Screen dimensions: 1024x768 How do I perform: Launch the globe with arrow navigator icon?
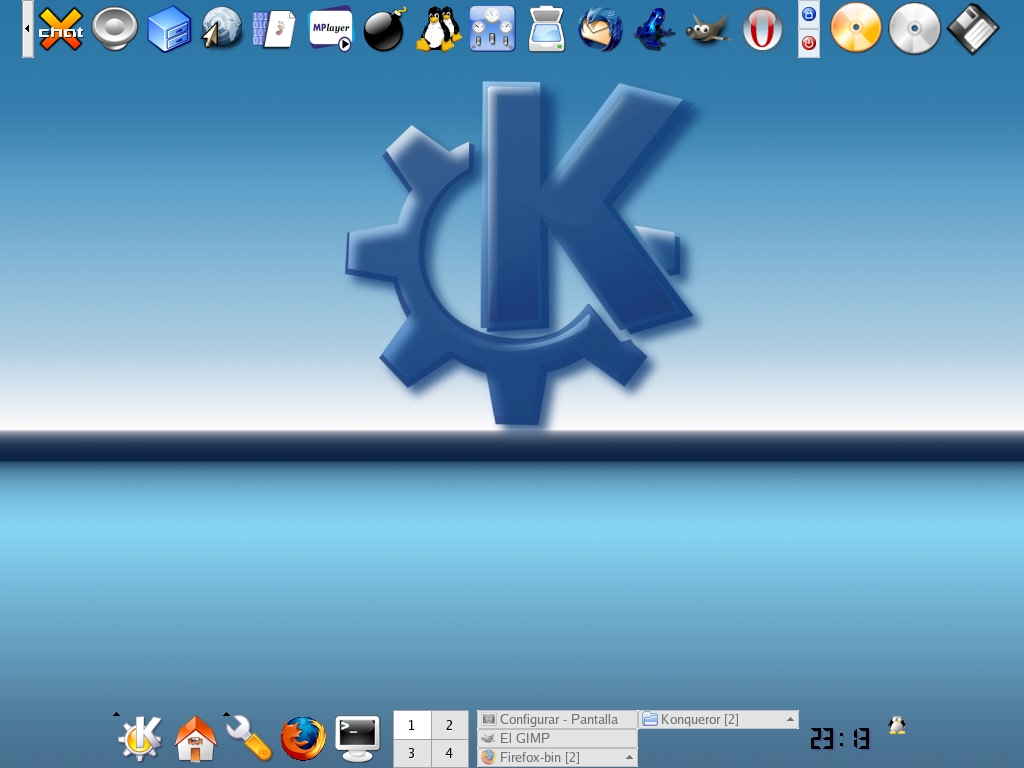[x=221, y=27]
